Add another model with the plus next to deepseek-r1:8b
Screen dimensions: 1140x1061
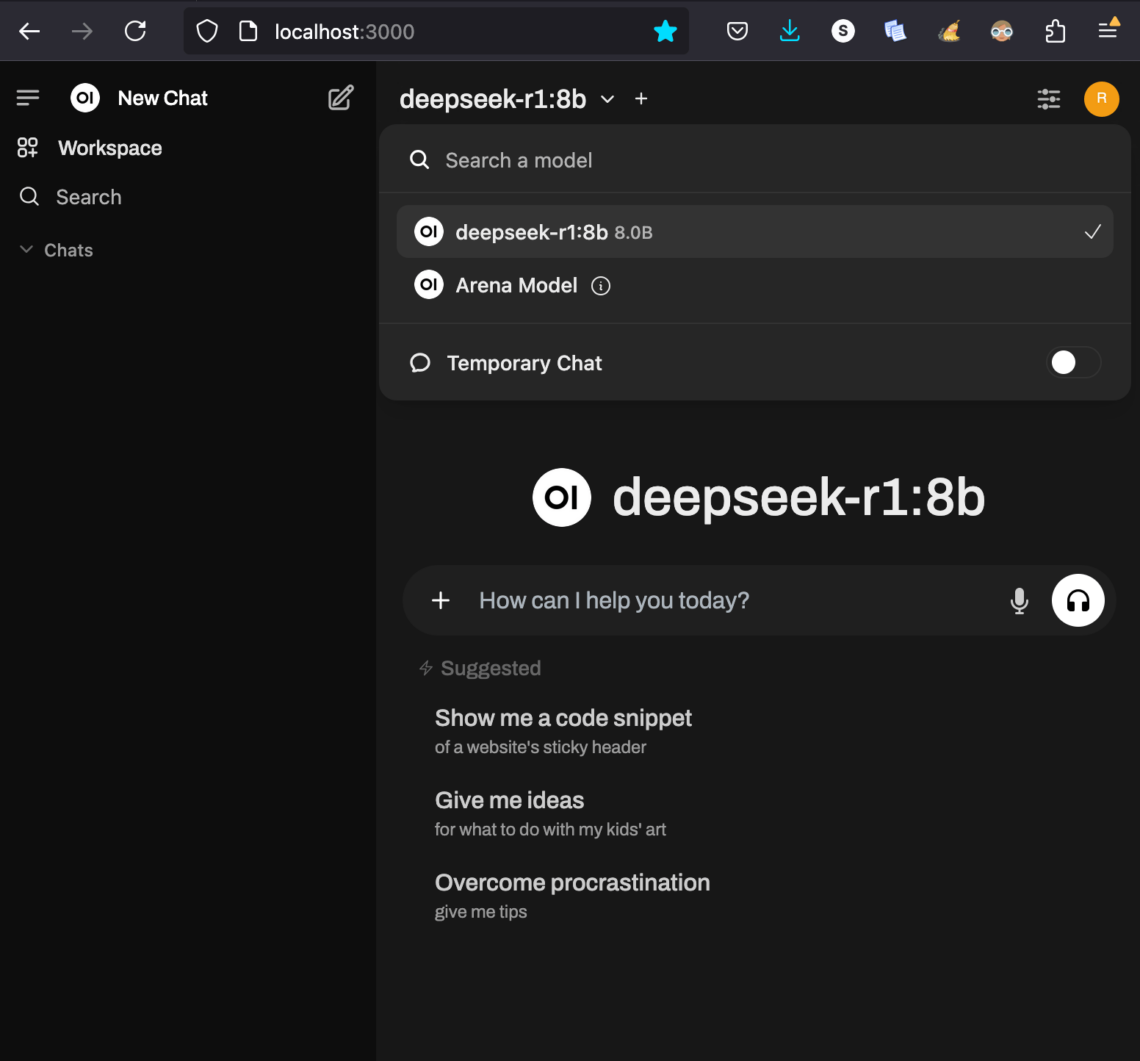[x=641, y=99]
